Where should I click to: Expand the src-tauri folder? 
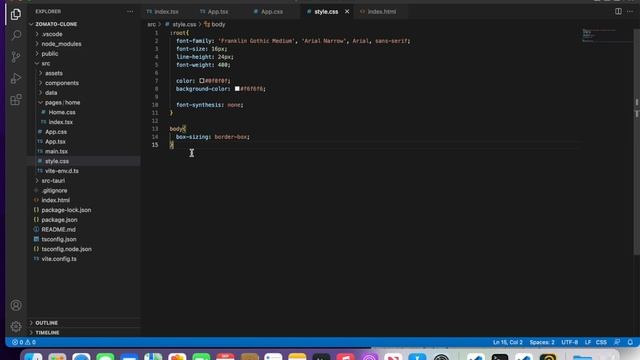[x=53, y=180]
